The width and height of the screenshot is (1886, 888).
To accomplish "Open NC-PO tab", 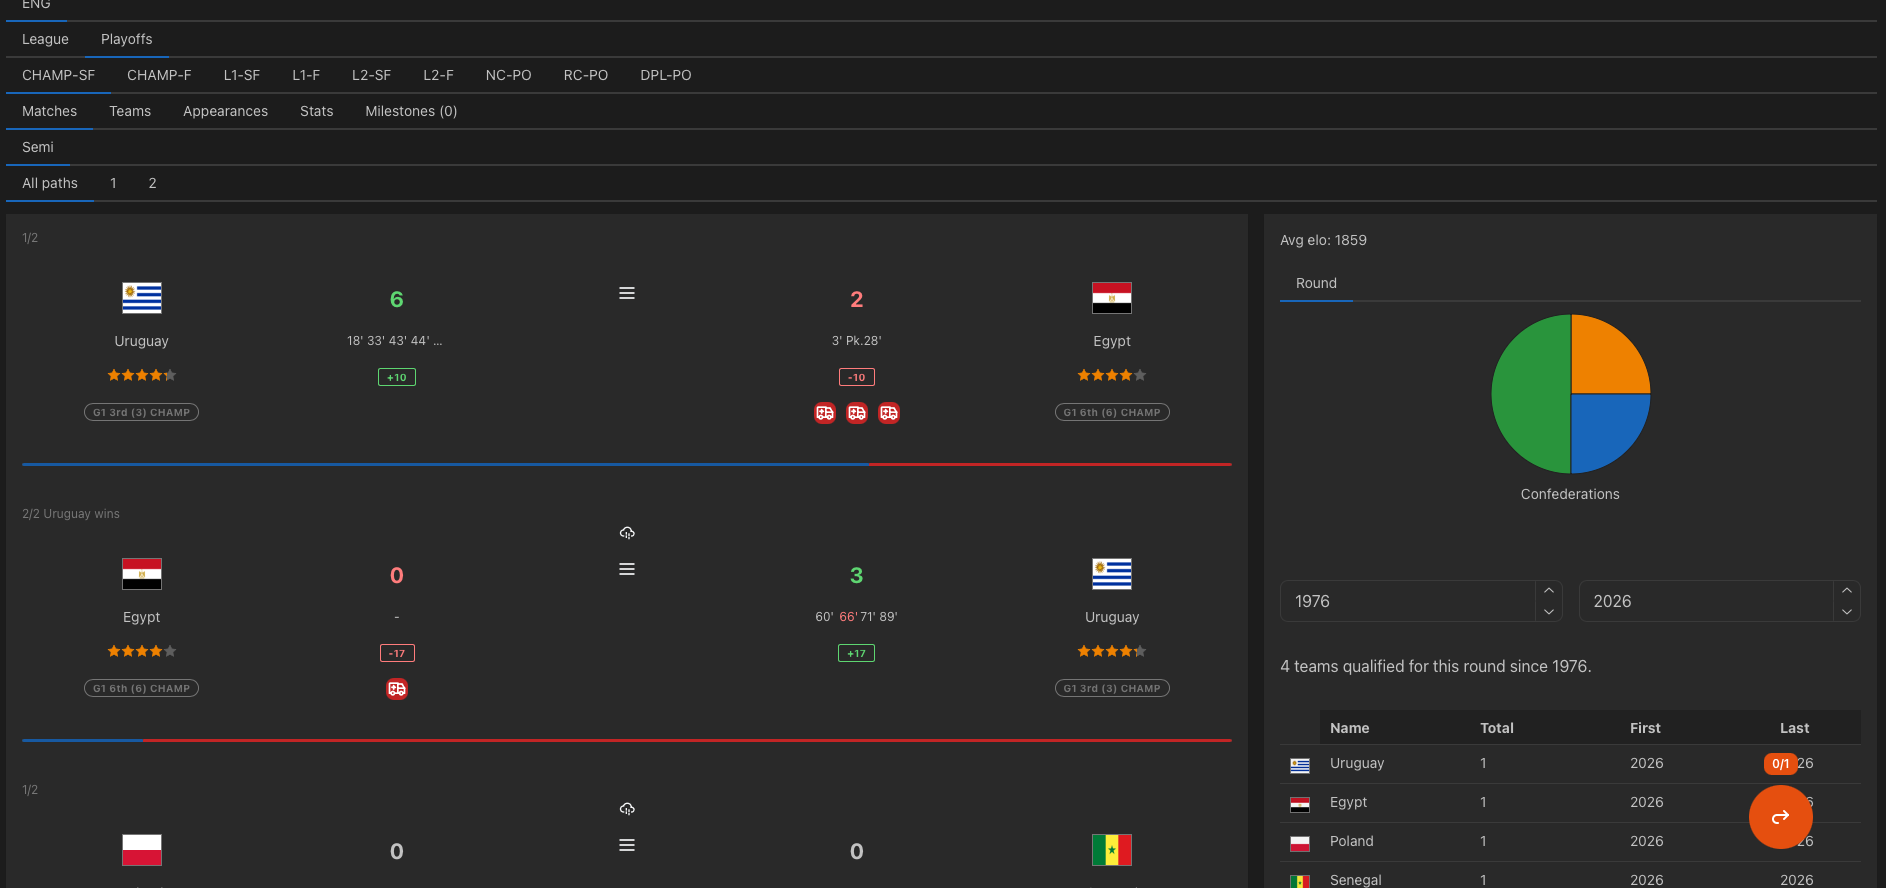I will coord(508,75).
